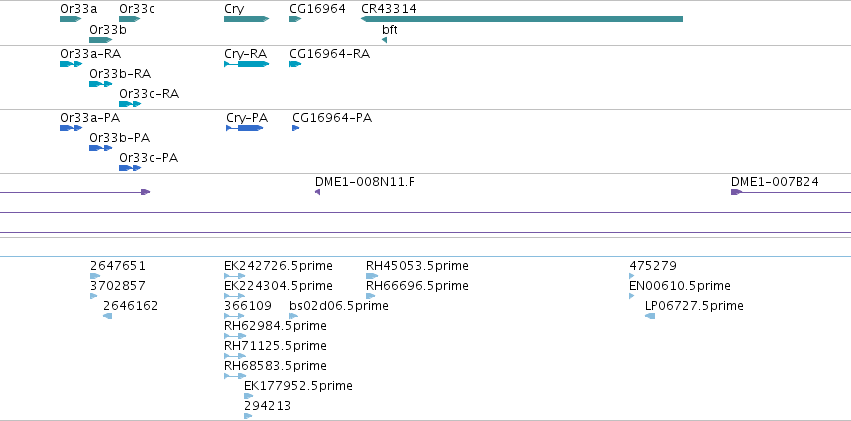Select the Or33c-RA transcript glyph
The height and width of the screenshot is (421, 851).
coord(130,104)
